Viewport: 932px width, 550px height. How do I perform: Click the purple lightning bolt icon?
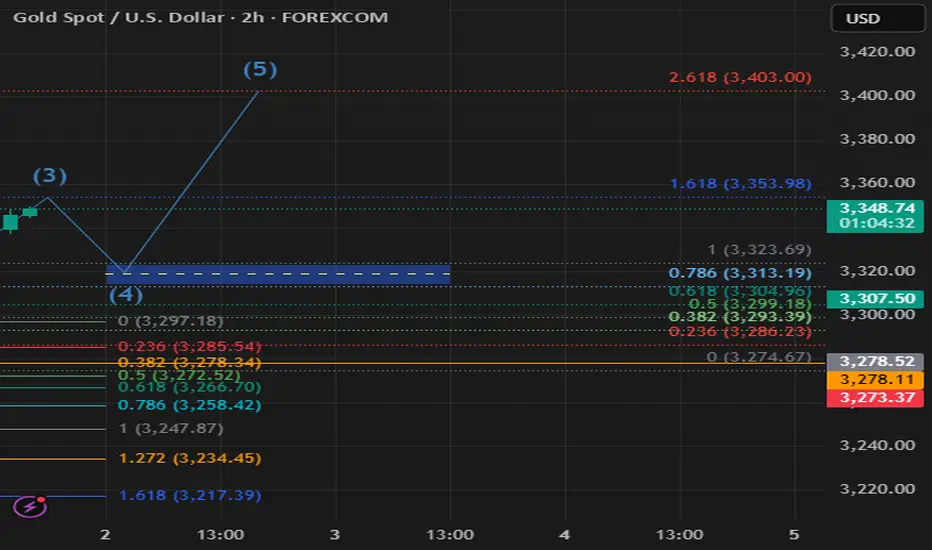click(30, 507)
